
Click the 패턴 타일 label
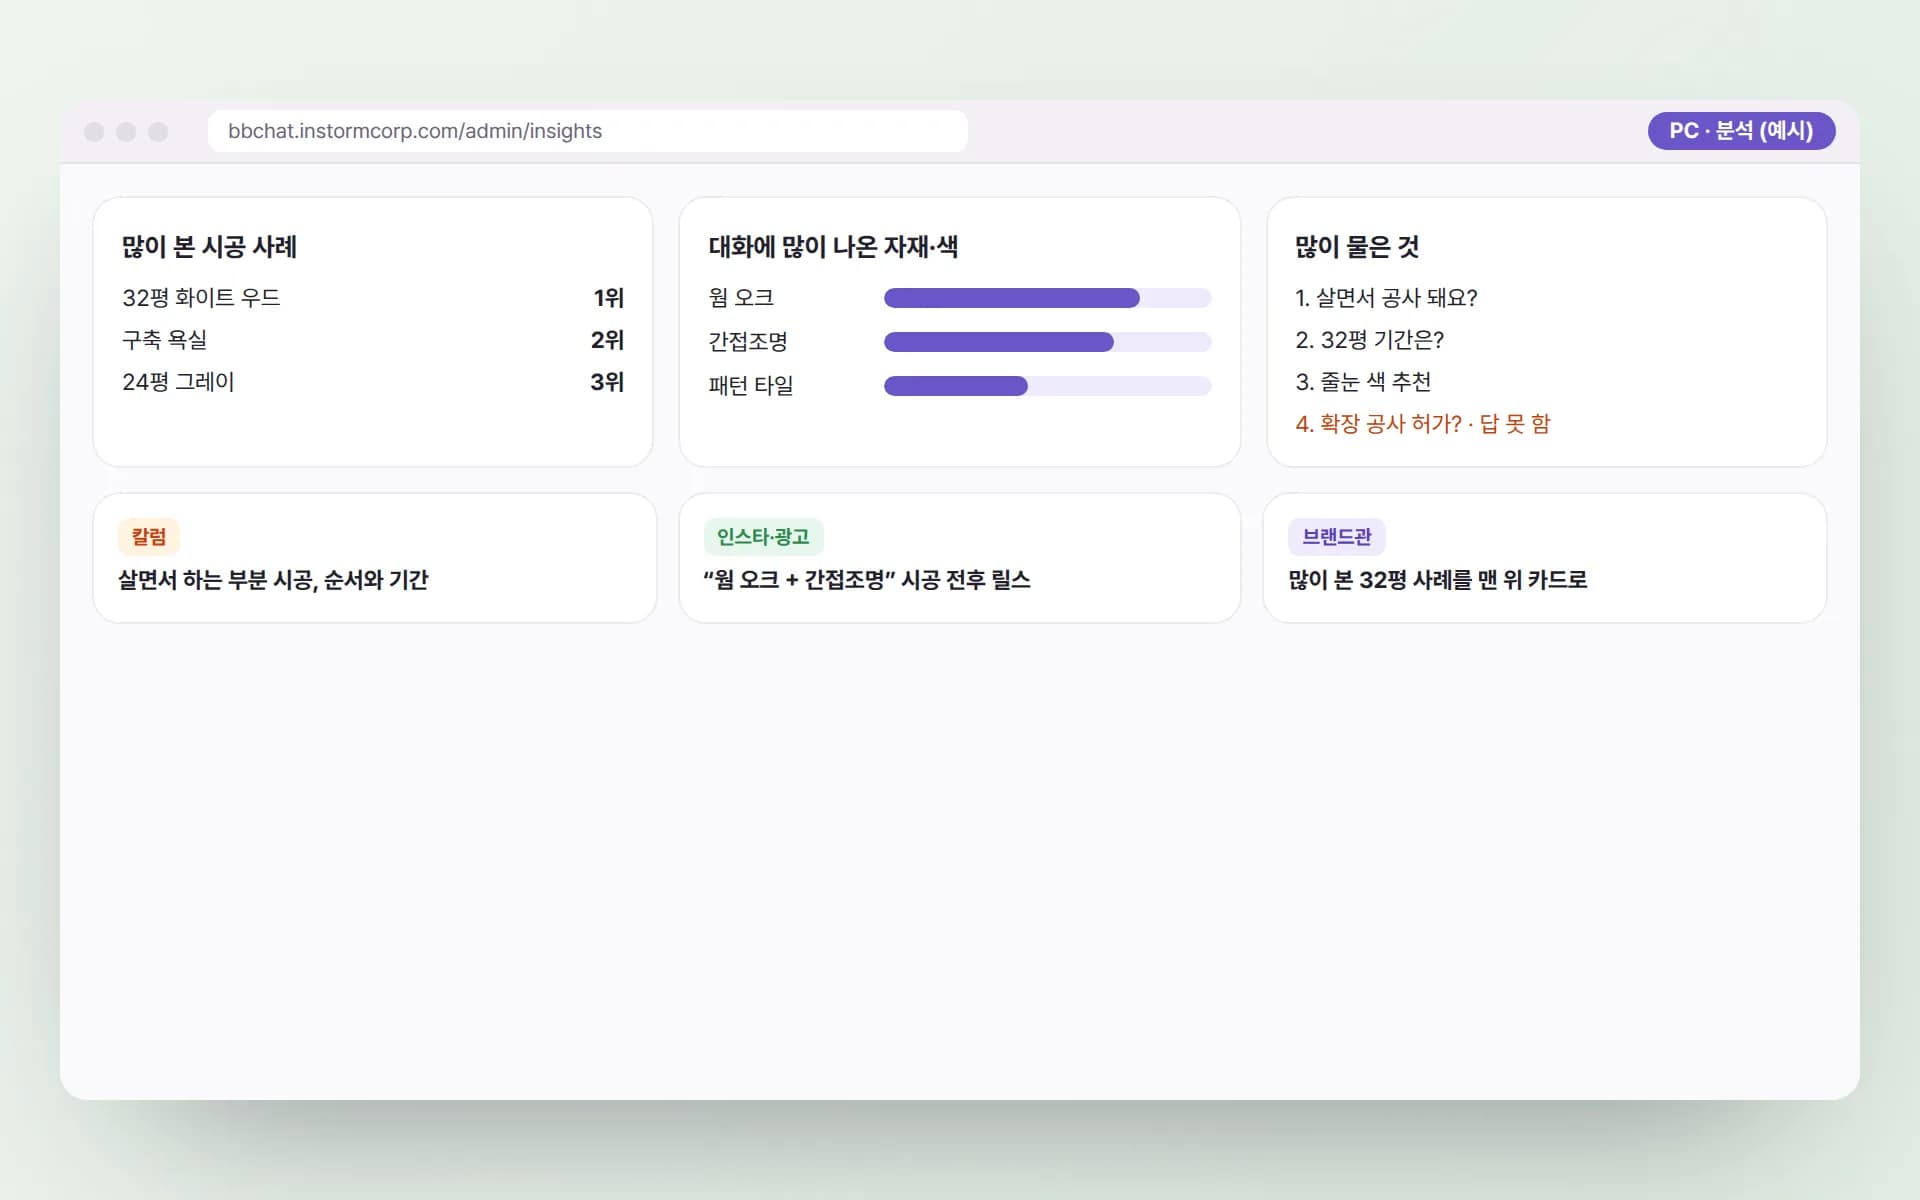pyautogui.click(x=750, y=386)
